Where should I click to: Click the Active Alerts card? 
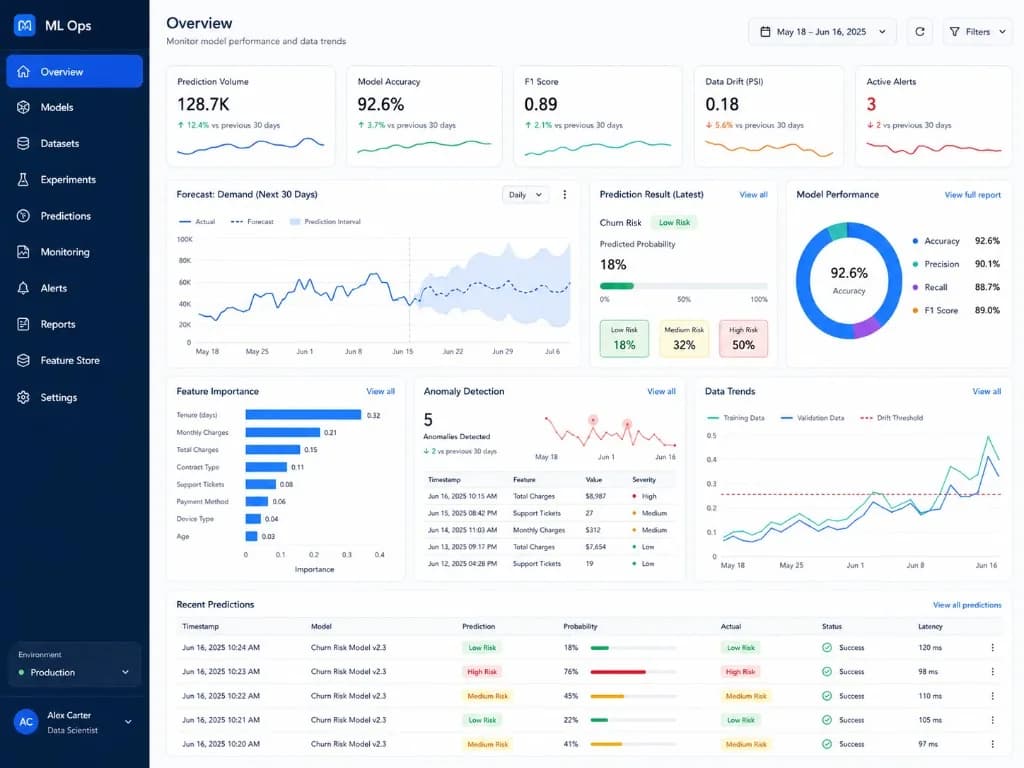[x=933, y=116]
